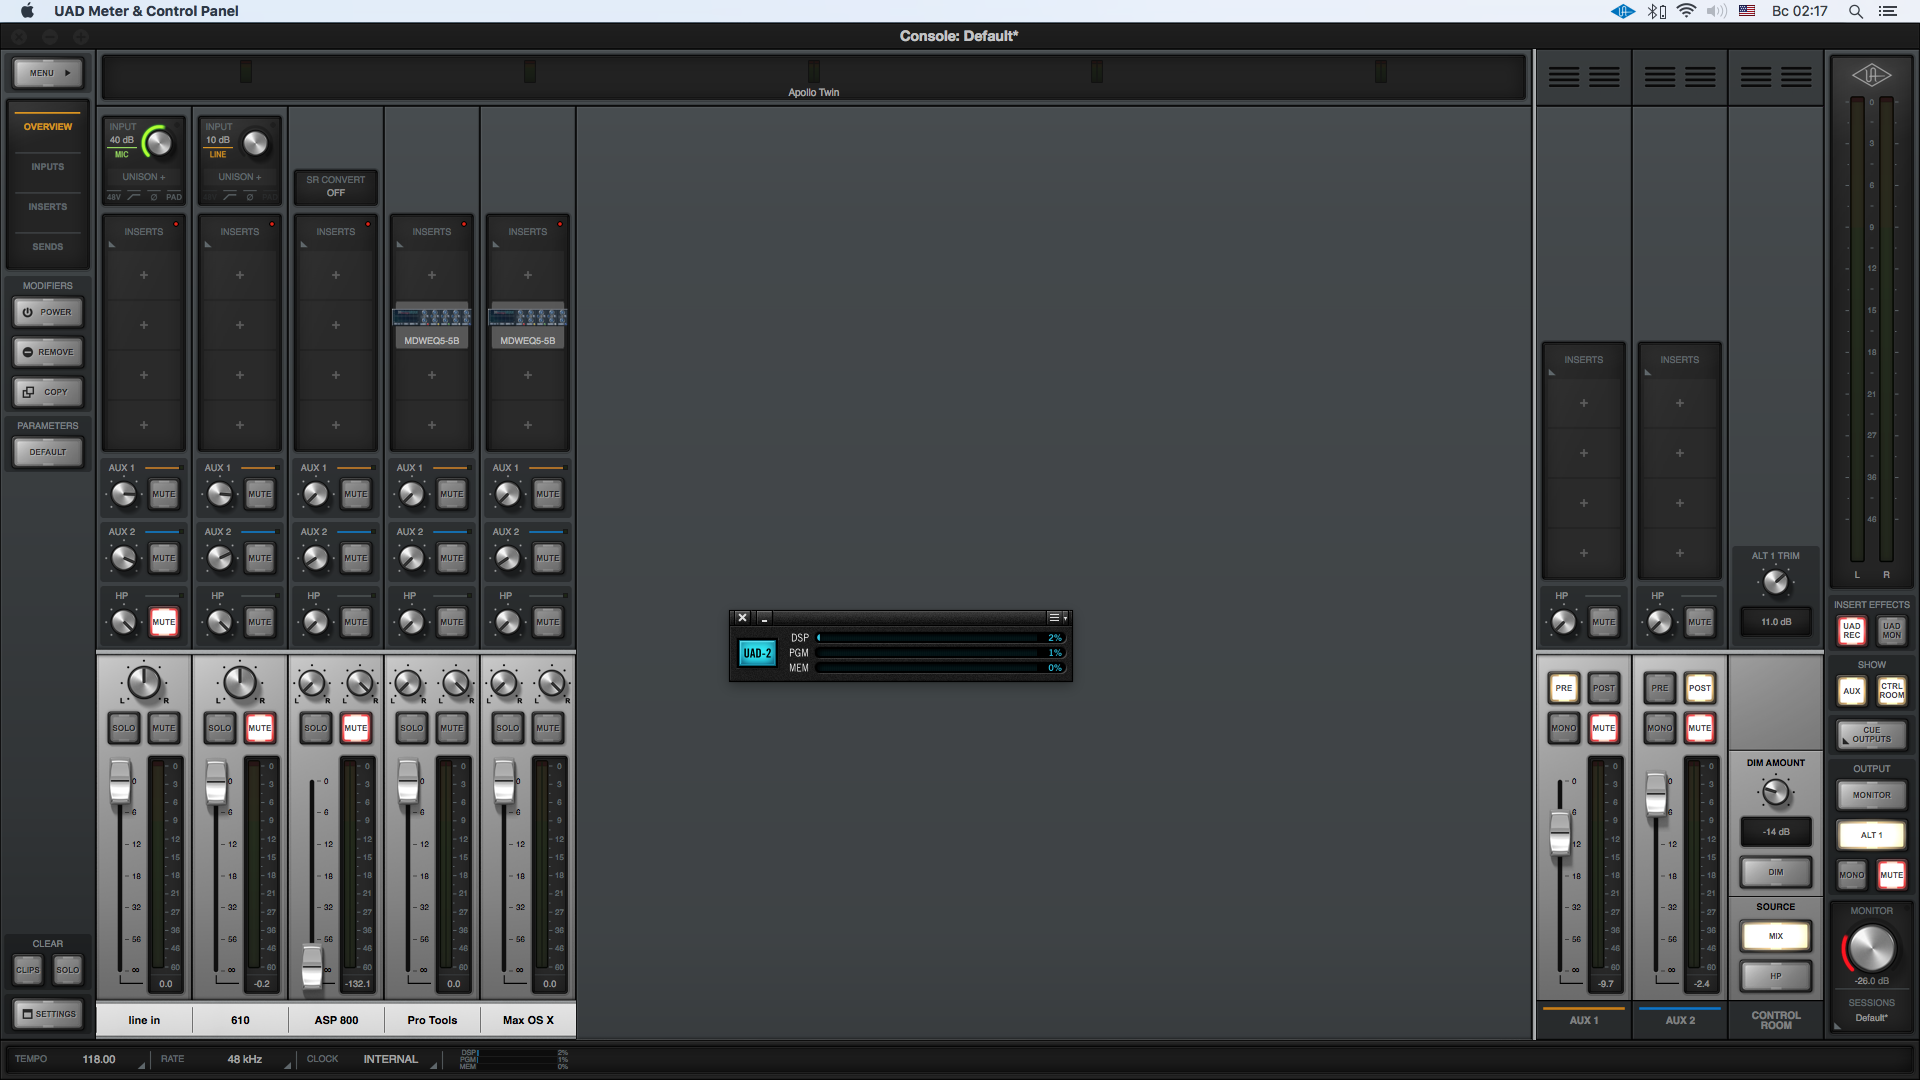Open the sample RATE 48 kHz selector
The height and width of the screenshot is (1080, 1920).
click(245, 1059)
